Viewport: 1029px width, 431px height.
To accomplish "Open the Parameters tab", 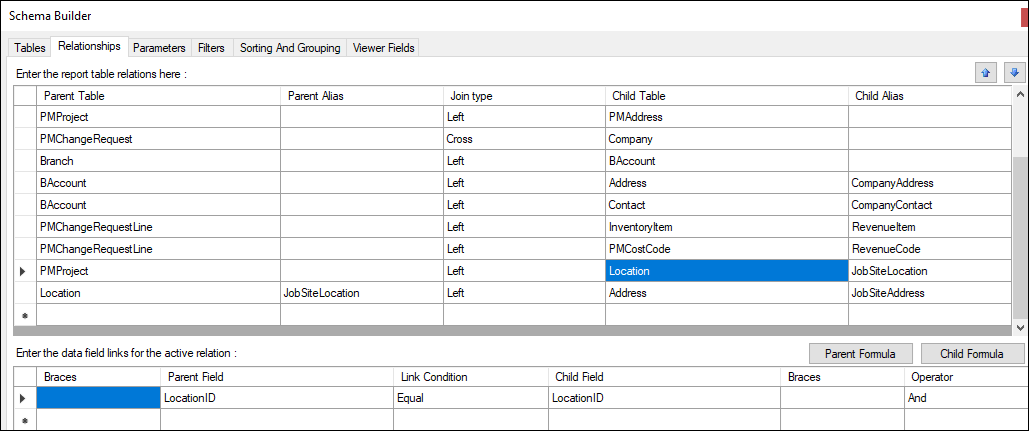I will [x=159, y=47].
